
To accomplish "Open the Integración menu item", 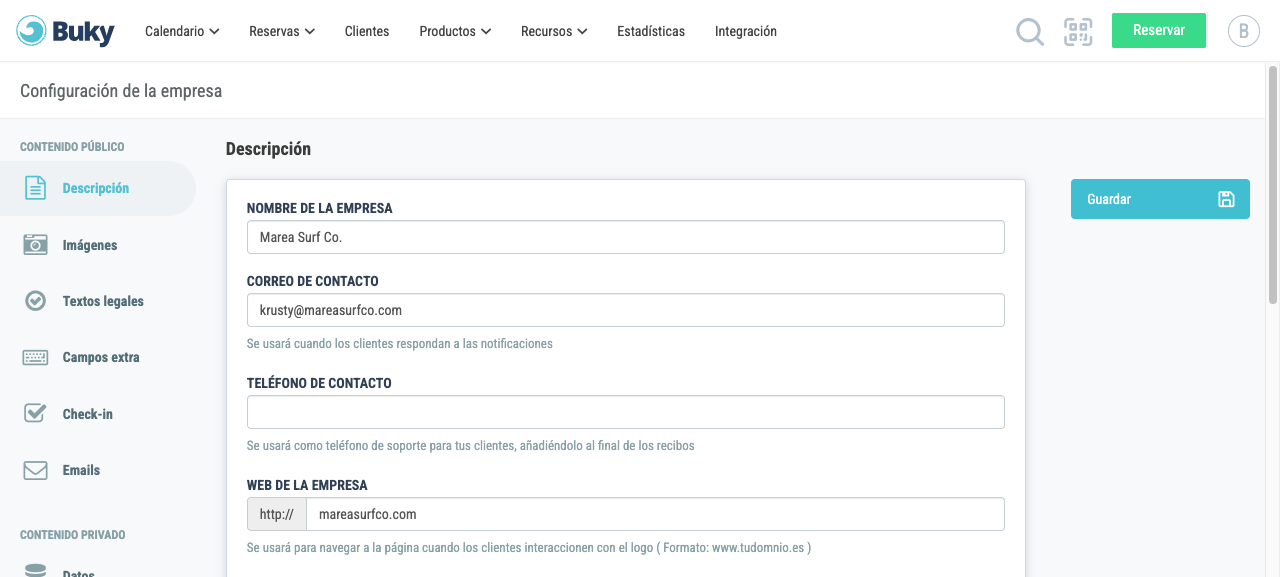I will pyautogui.click(x=746, y=31).
